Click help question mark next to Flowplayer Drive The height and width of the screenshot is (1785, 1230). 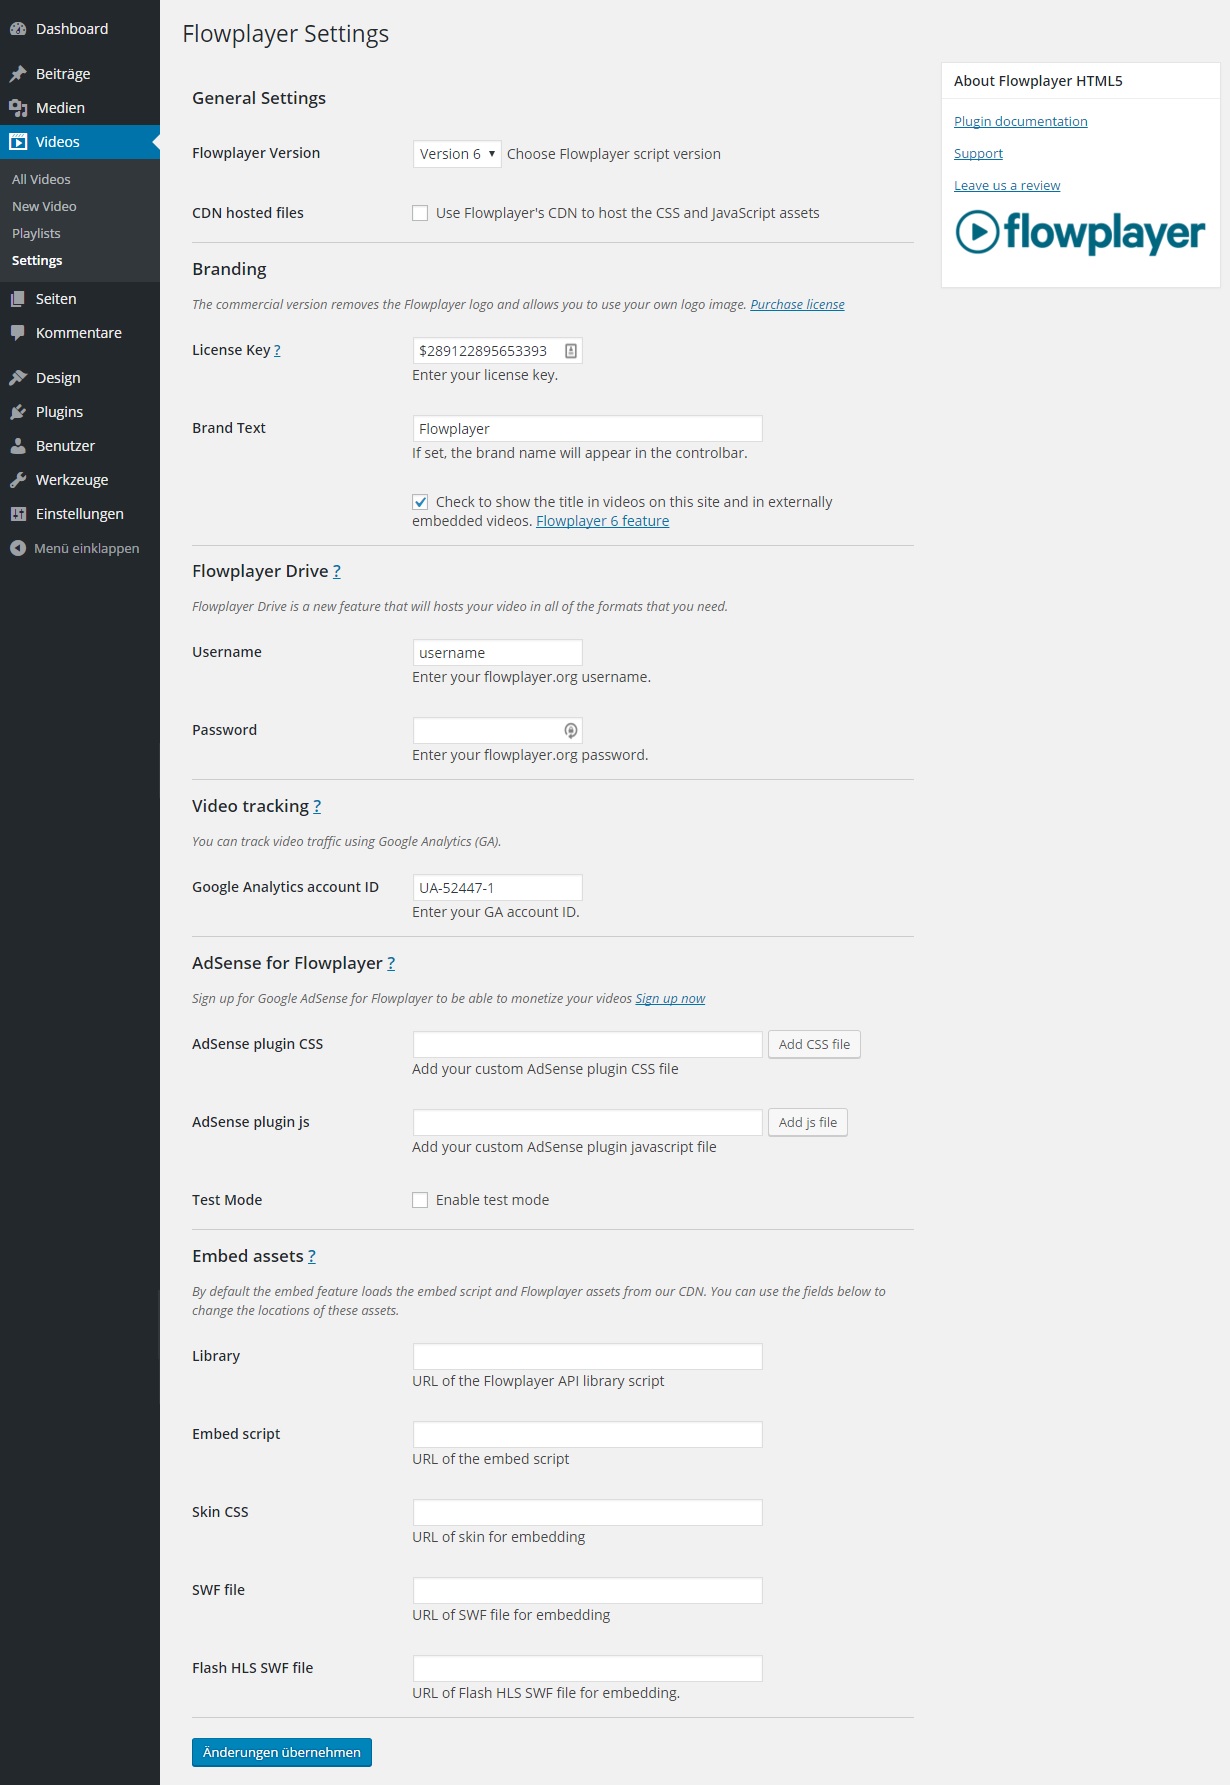tap(337, 571)
